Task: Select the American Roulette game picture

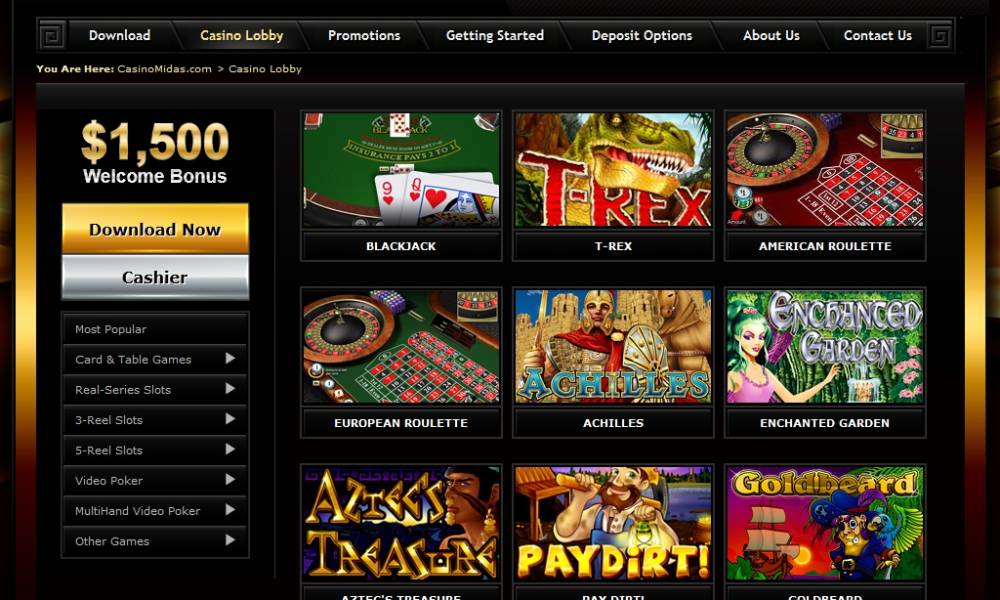Action: pos(825,170)
